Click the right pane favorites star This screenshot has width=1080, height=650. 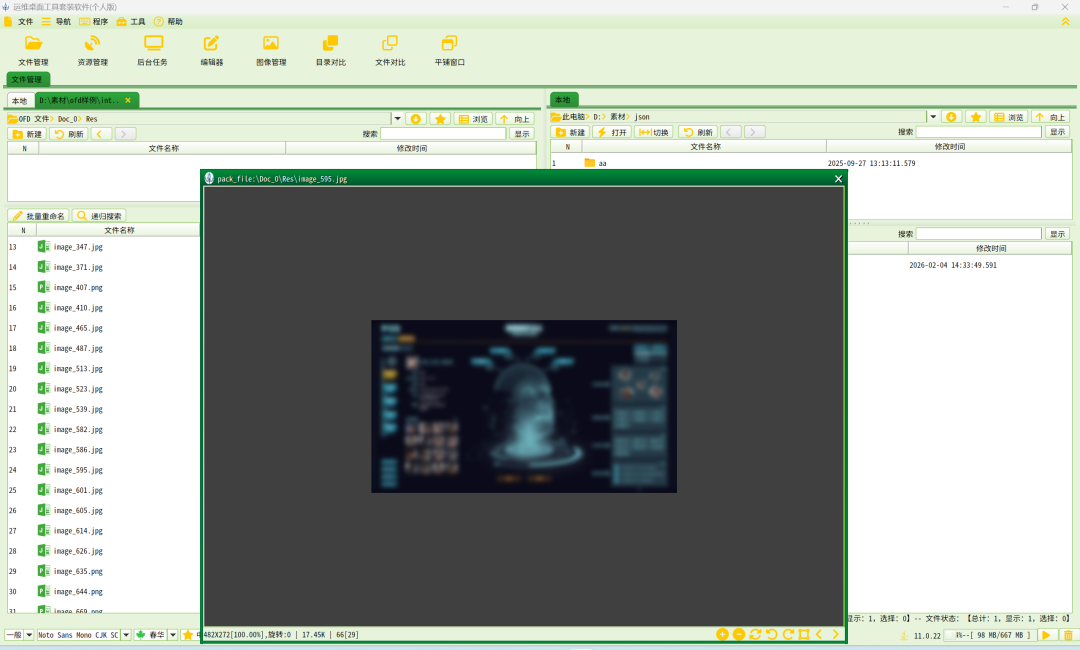click(x=975, y=117)
